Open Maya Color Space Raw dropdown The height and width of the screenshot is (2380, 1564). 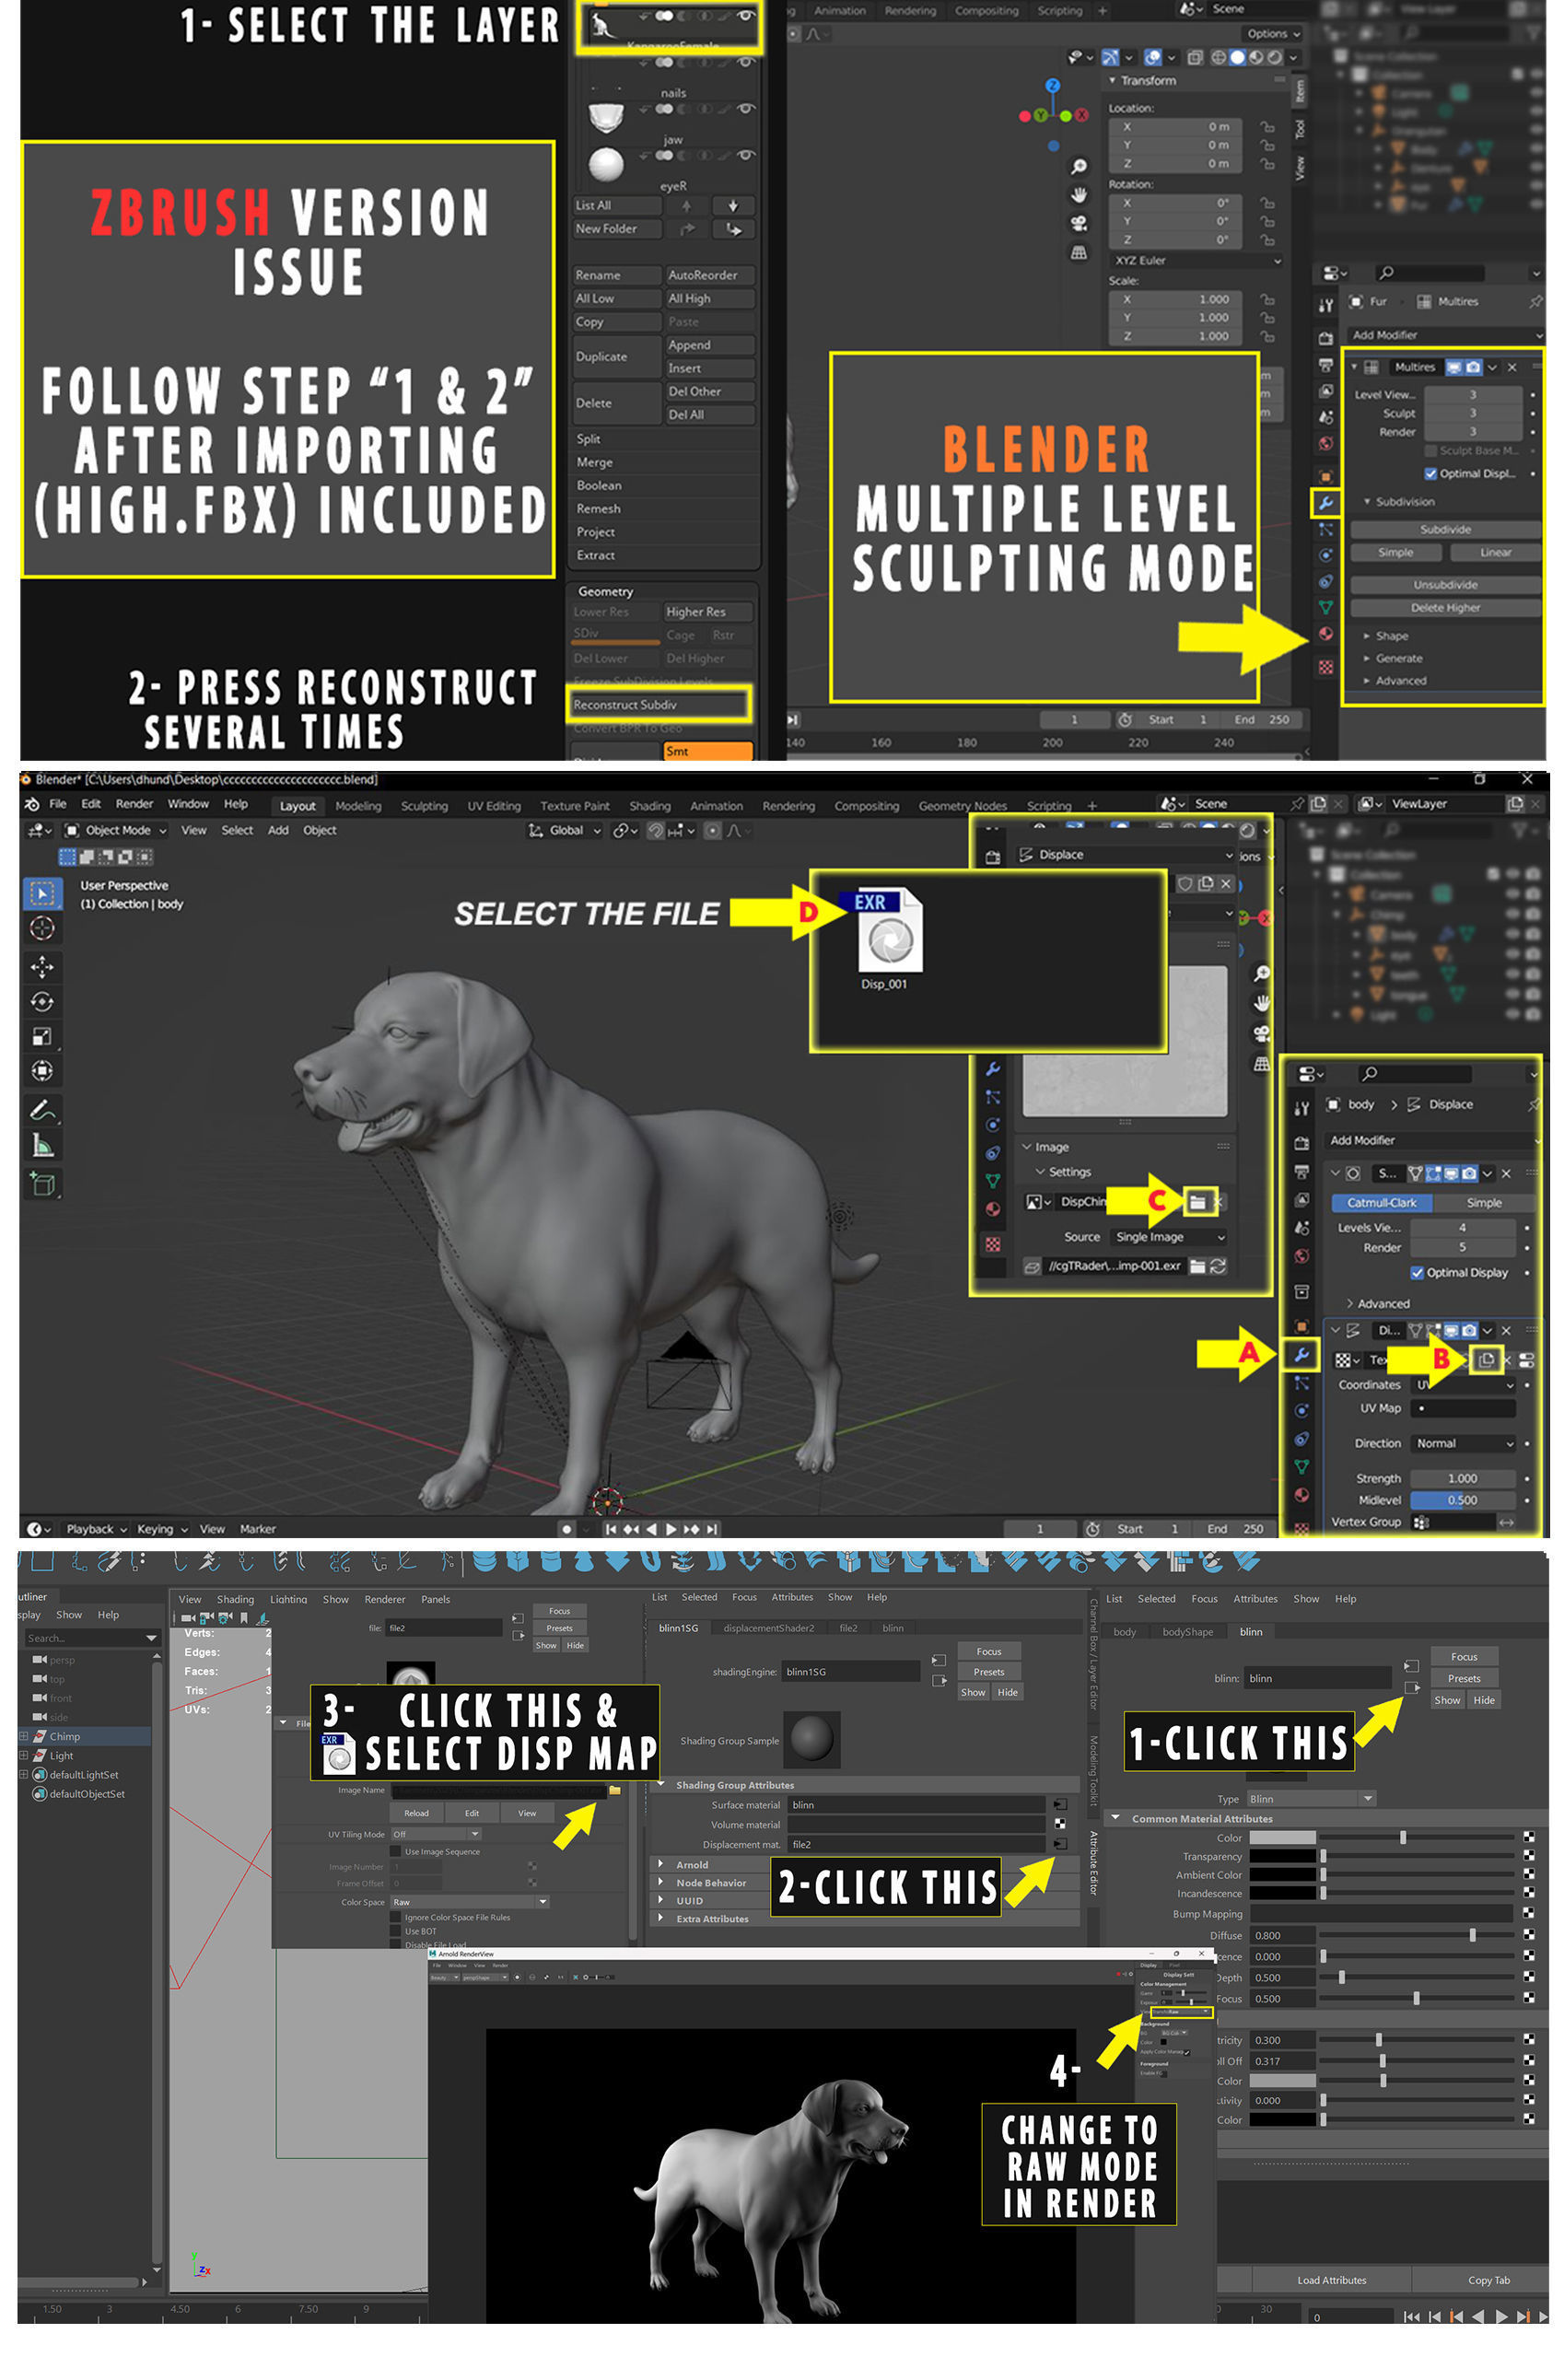(469, 1901)
